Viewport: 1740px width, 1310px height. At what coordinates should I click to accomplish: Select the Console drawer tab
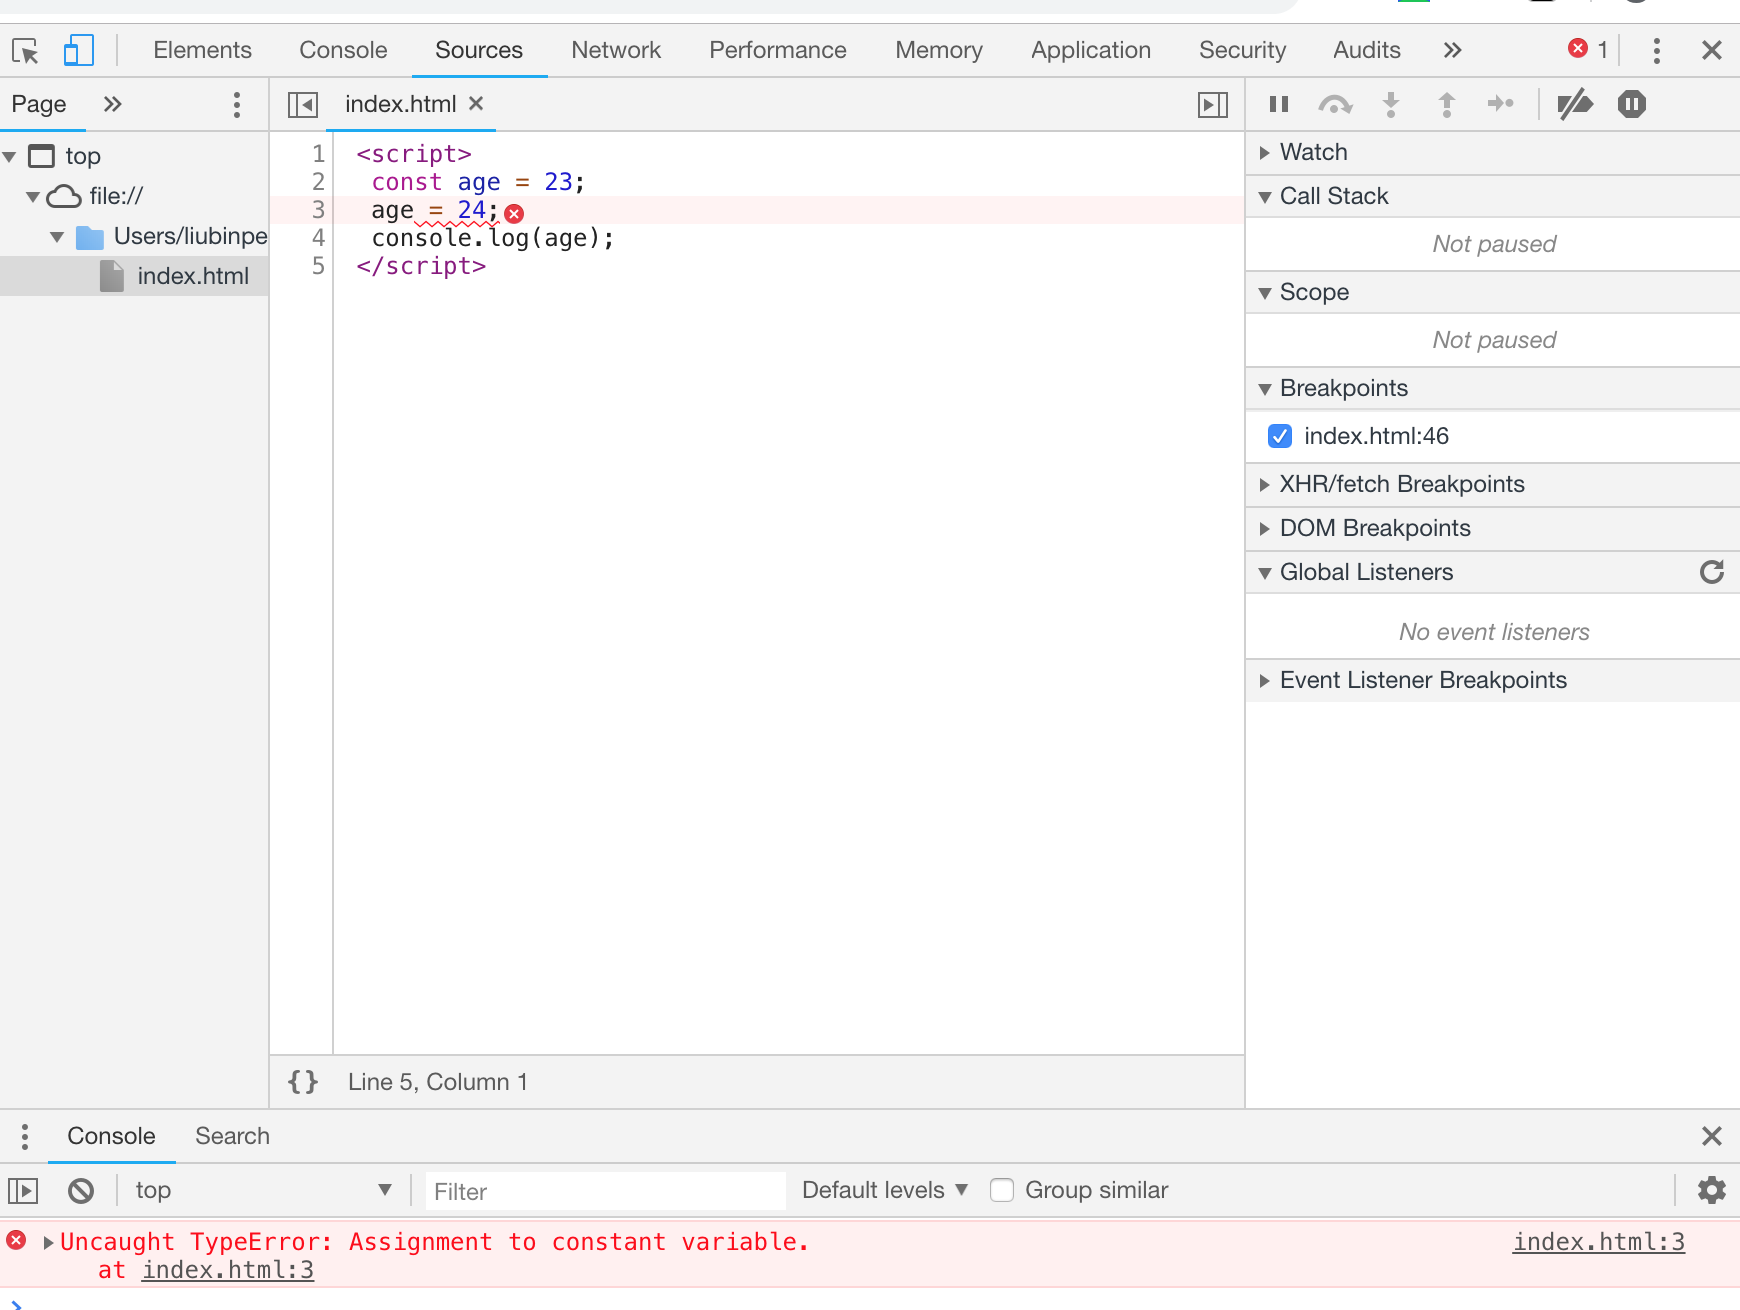point(111,1136)
